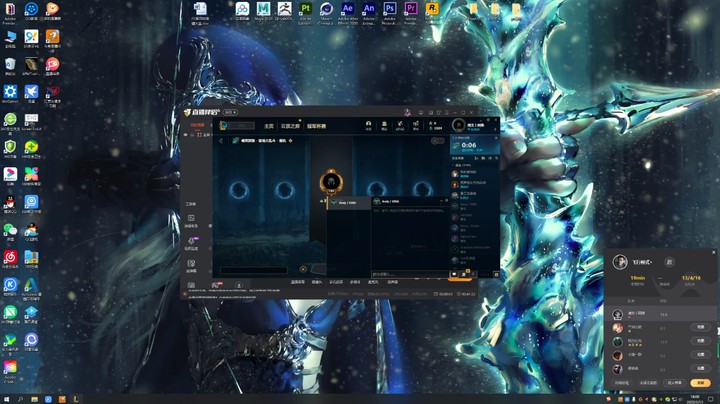Open the streamer avatar in streaming app title bar
Image resolution: width=720 pixels, height=404 pixels.
coord(407,112)
